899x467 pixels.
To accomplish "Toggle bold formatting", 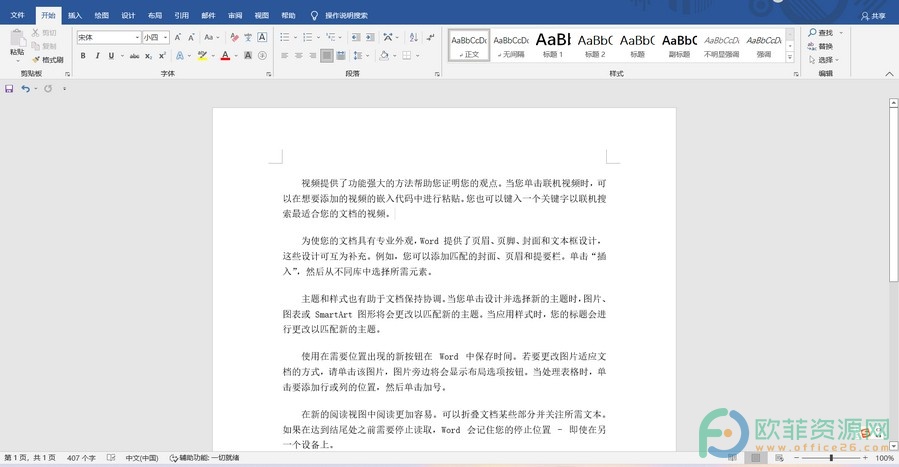I will coord(83,56).
